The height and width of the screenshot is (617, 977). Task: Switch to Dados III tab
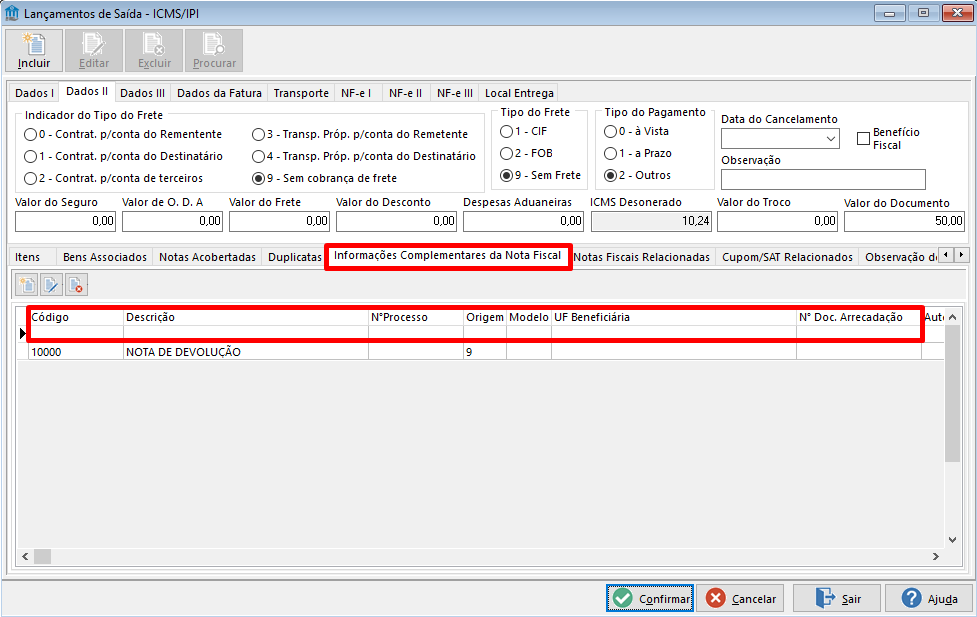(142, 93)
